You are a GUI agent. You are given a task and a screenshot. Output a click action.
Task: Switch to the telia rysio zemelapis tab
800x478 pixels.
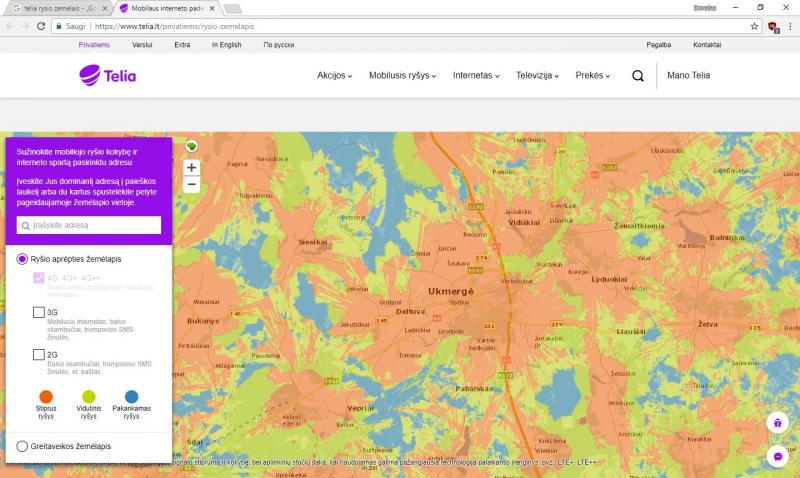[x=60, y=8]
